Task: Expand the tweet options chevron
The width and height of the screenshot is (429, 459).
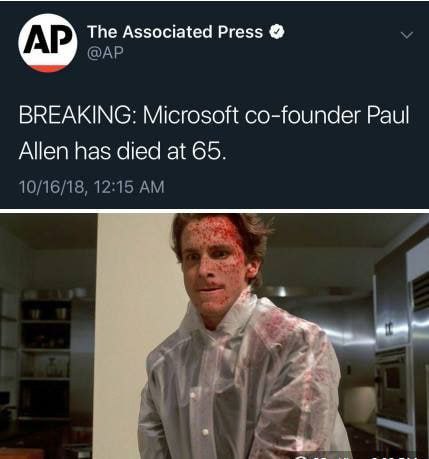Action: click(x=407, y=35)
